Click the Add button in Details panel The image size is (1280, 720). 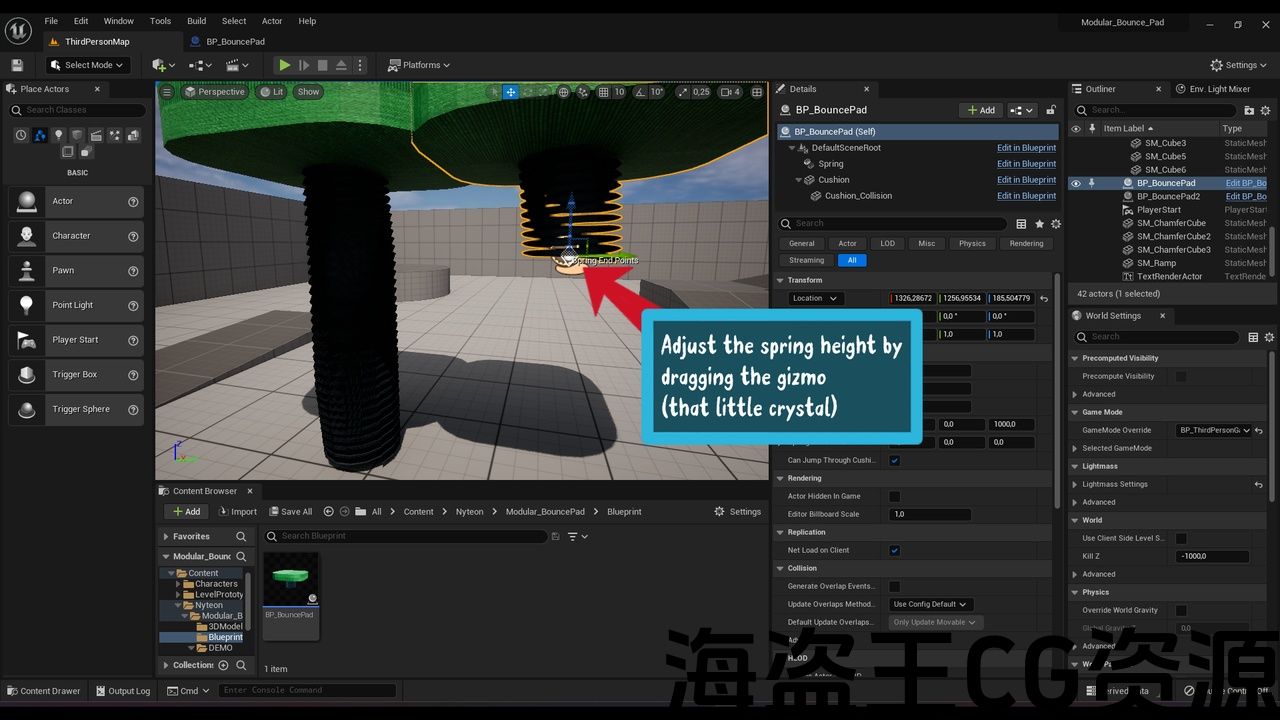click(980, 110)
